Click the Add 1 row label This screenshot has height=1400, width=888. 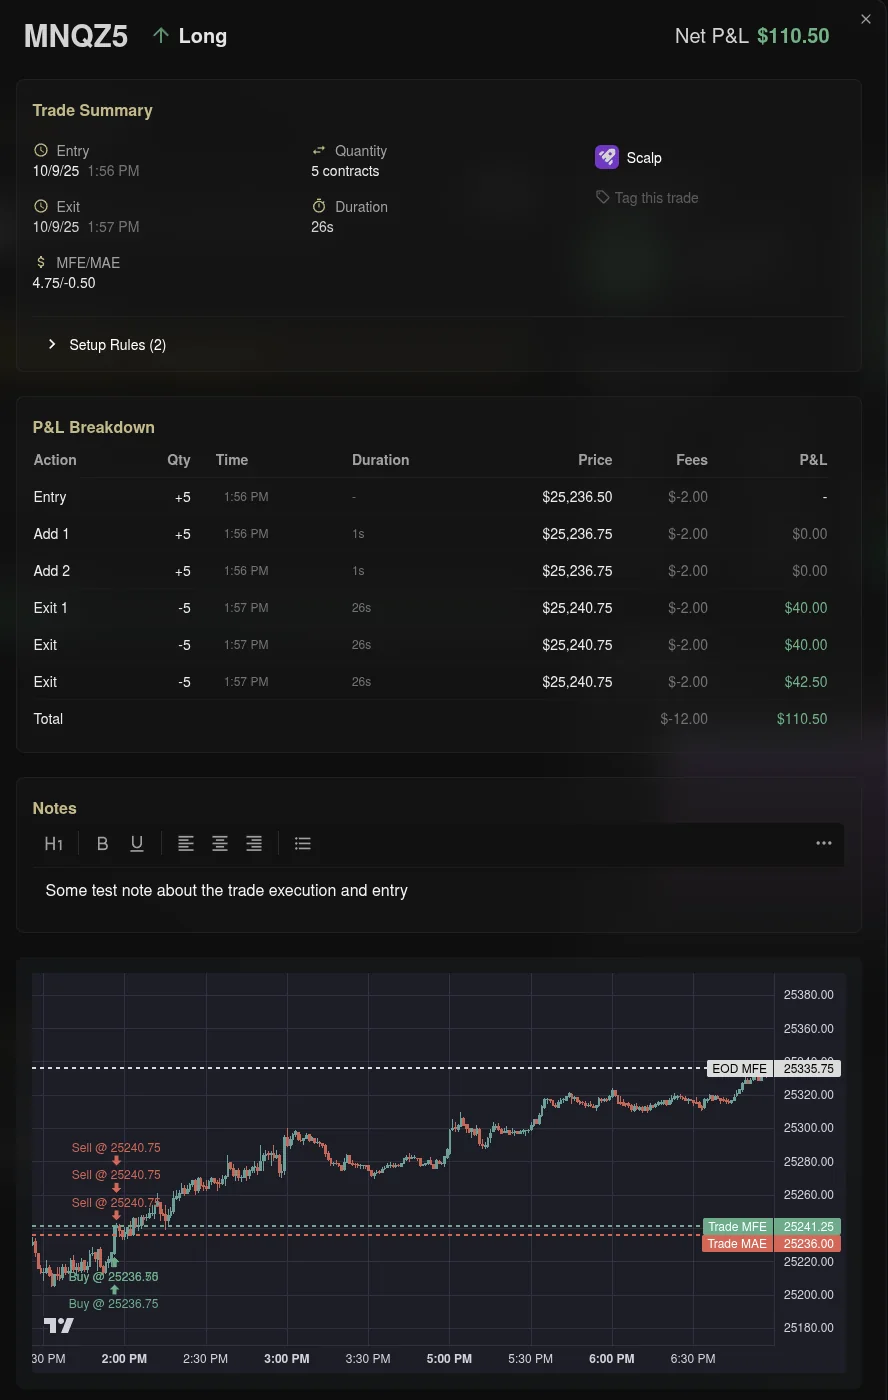pos(52,534)
